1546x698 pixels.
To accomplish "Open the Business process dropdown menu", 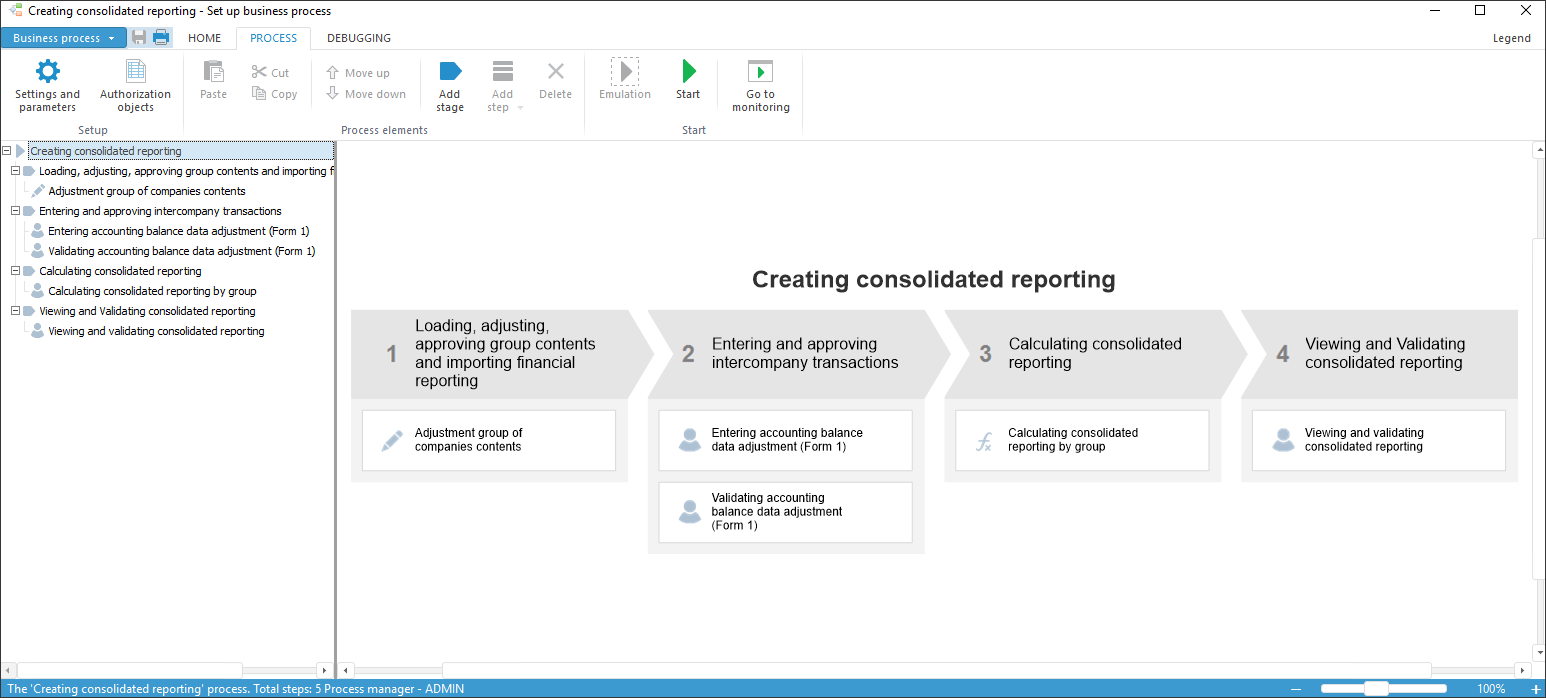I will [64, 38].
